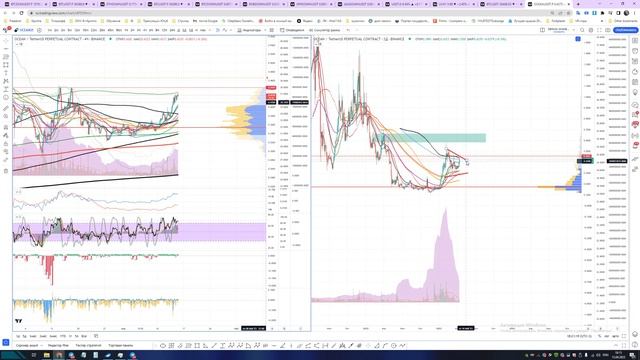Pick the ellipse shape in bottom drawing bar
The width and height of the screenshot is (640, 360).
[163, 346]
